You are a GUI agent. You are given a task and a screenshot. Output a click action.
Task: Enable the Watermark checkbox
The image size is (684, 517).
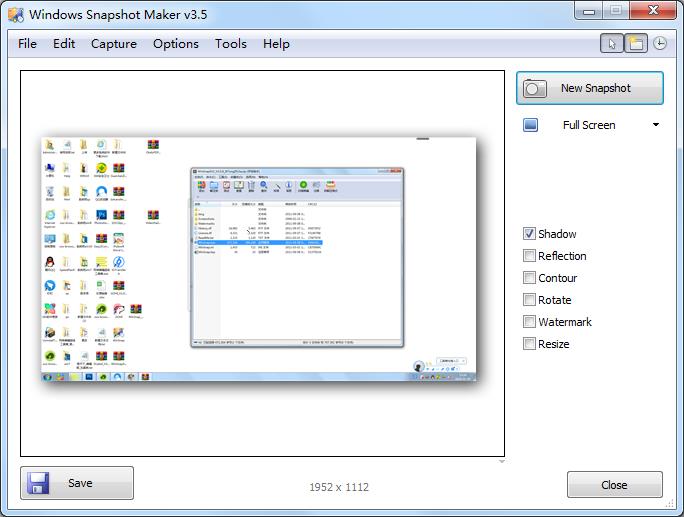(529, 322)
